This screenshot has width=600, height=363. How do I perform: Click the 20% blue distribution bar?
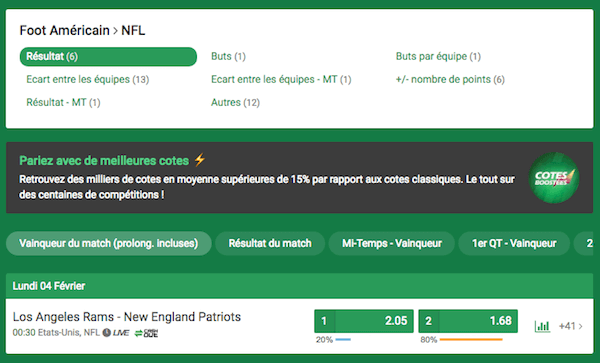[343, 339]
